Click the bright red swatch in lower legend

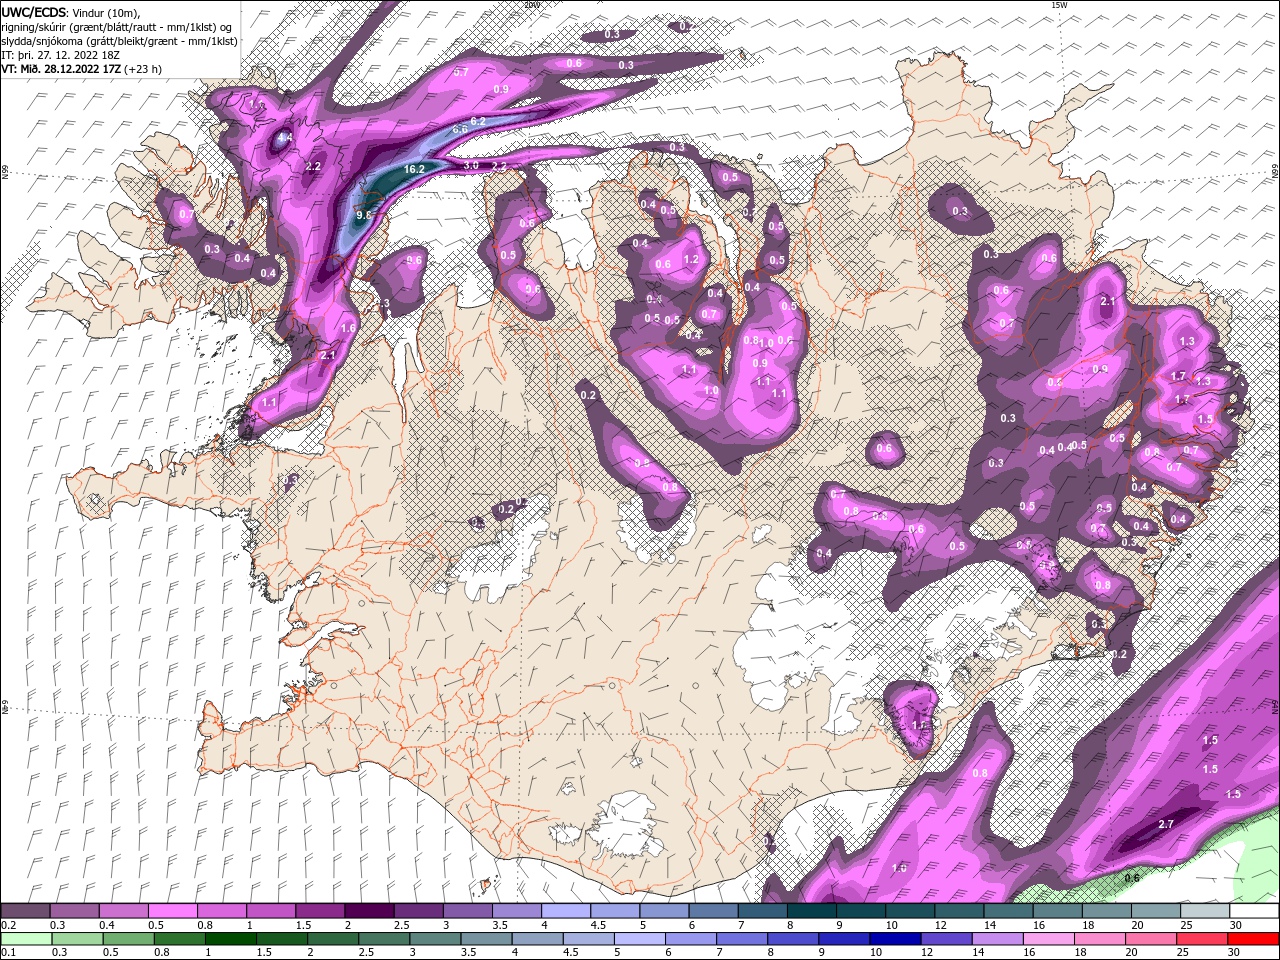tap(1255, 939)
